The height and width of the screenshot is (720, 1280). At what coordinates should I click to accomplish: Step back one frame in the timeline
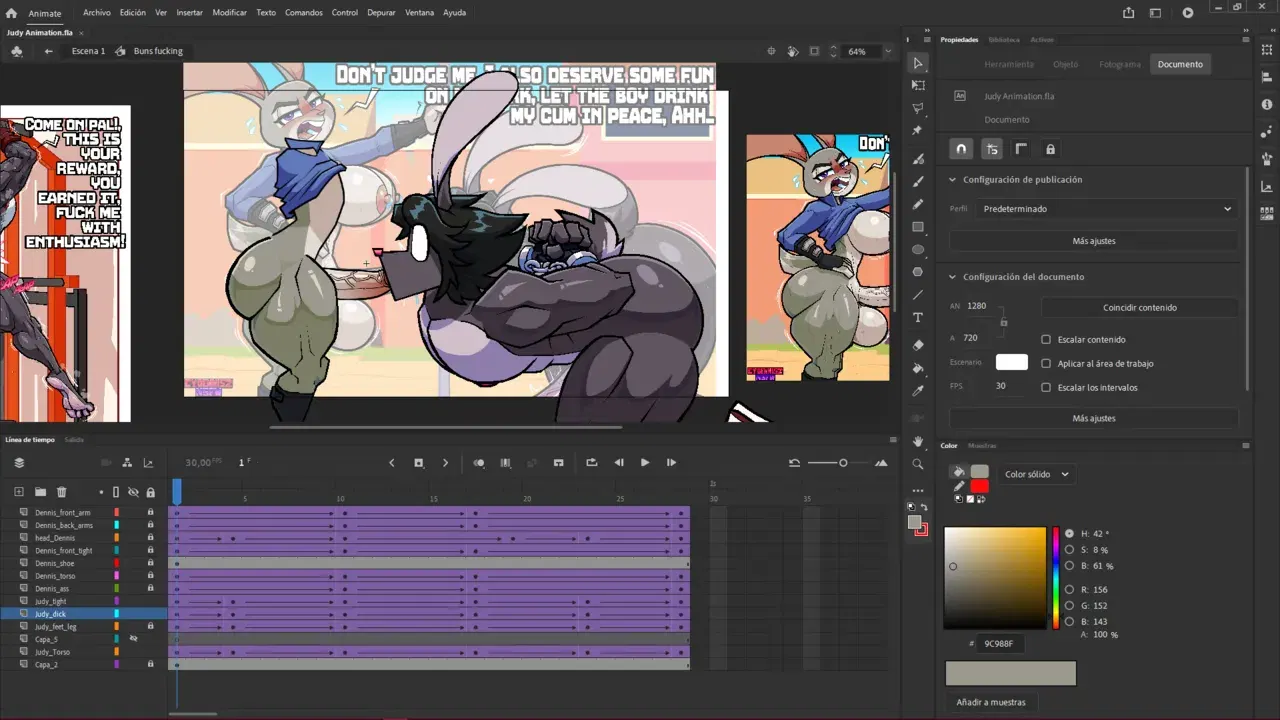point(619,463)
